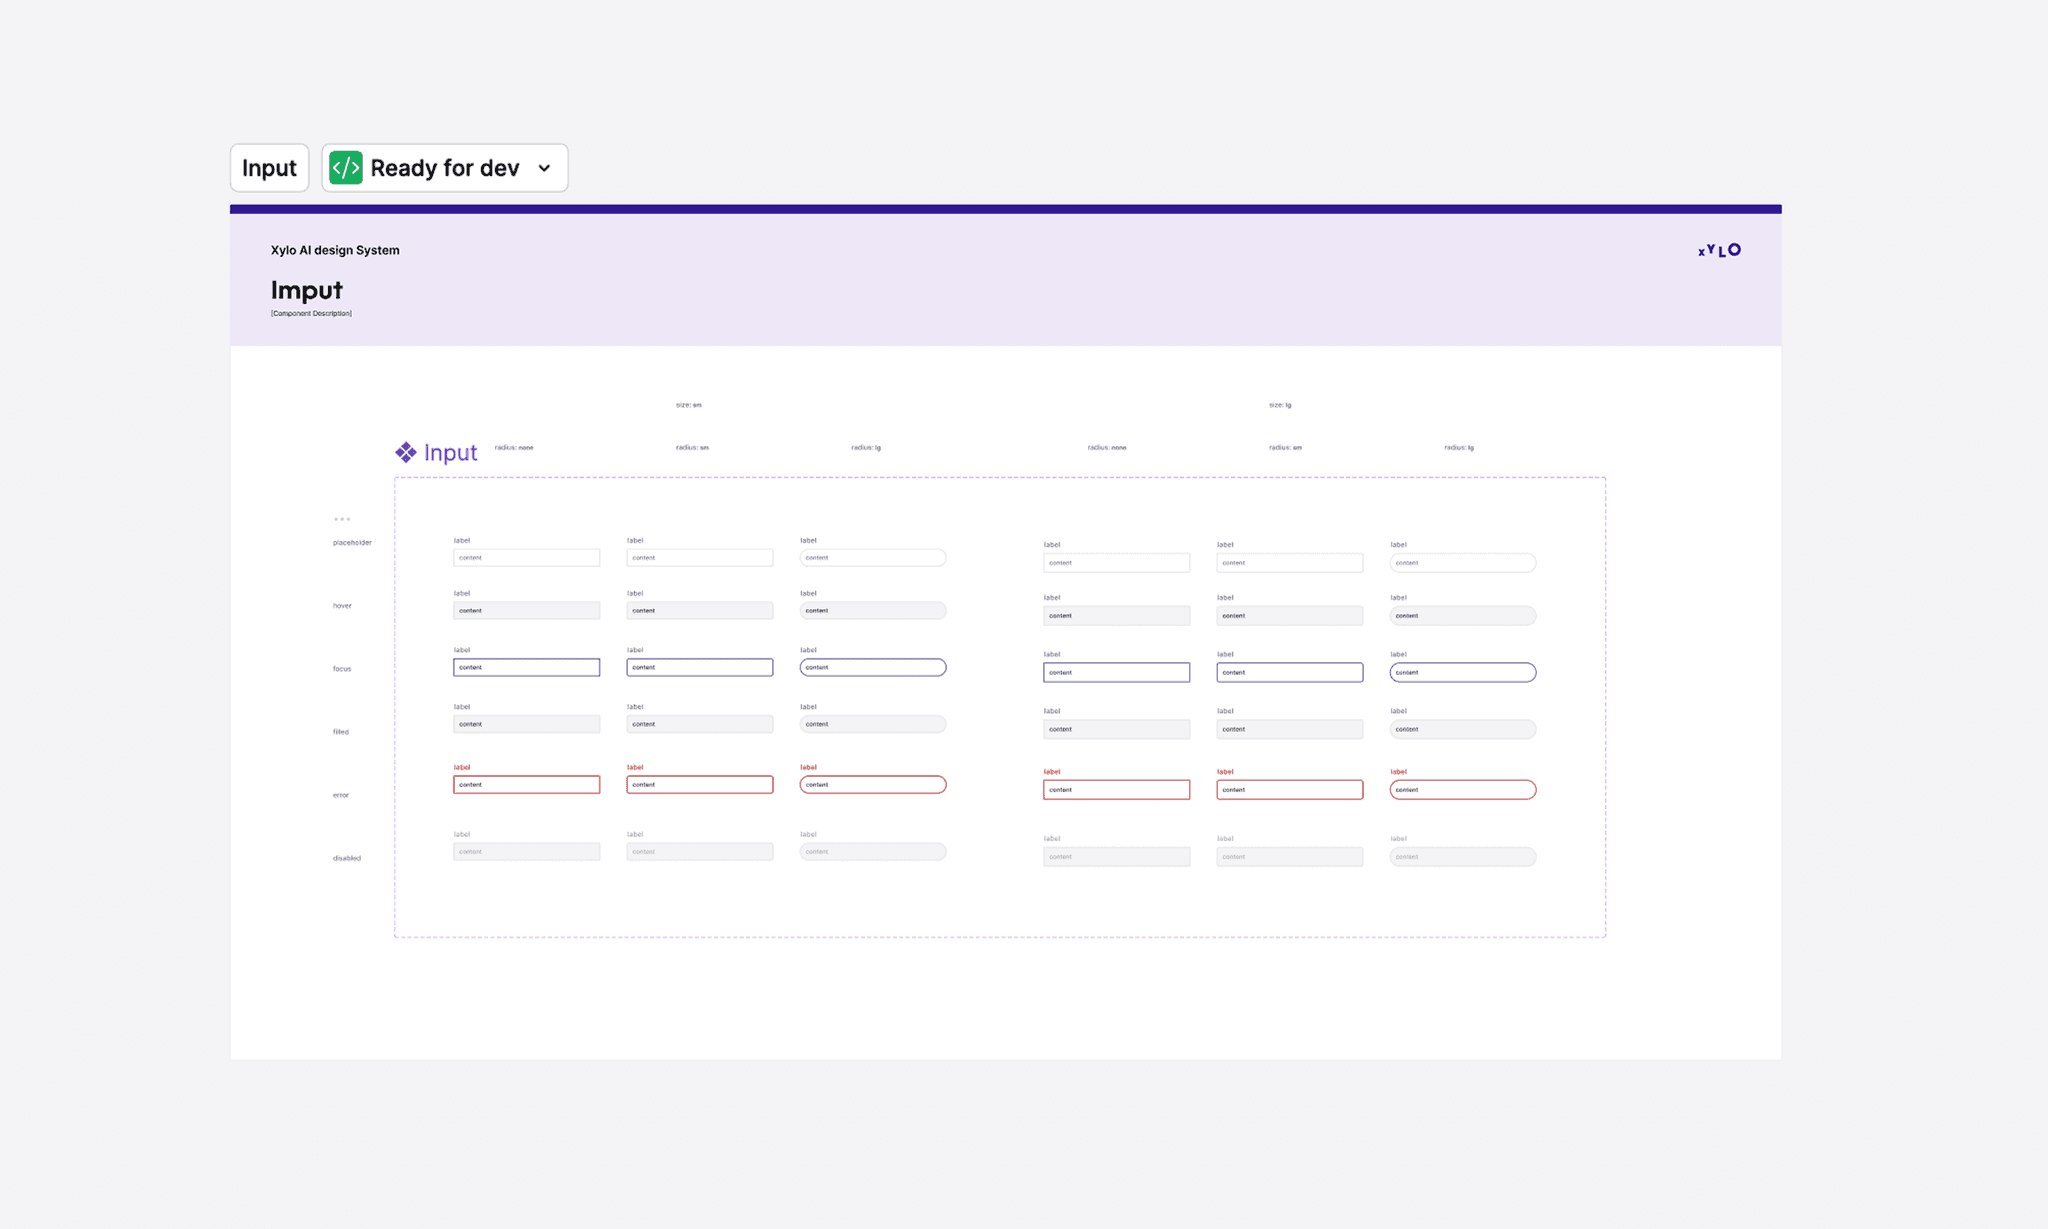Click small focus input with radius none
The width and height of the screenshot is (2048, 1229).
coord(526,667)
